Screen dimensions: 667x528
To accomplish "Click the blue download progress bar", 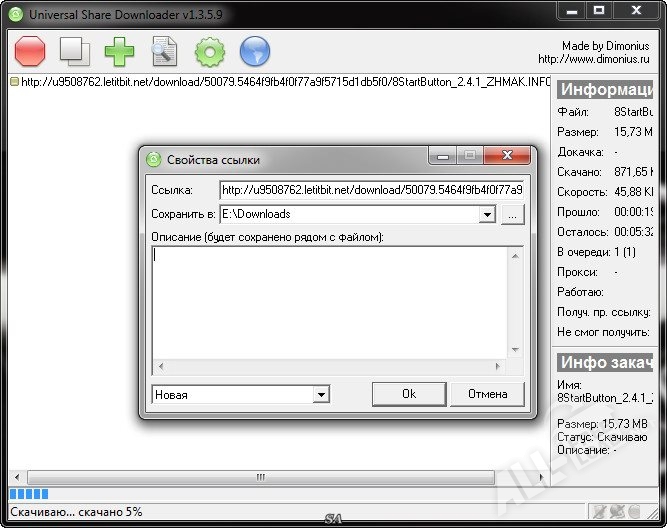I will point(28,494).
